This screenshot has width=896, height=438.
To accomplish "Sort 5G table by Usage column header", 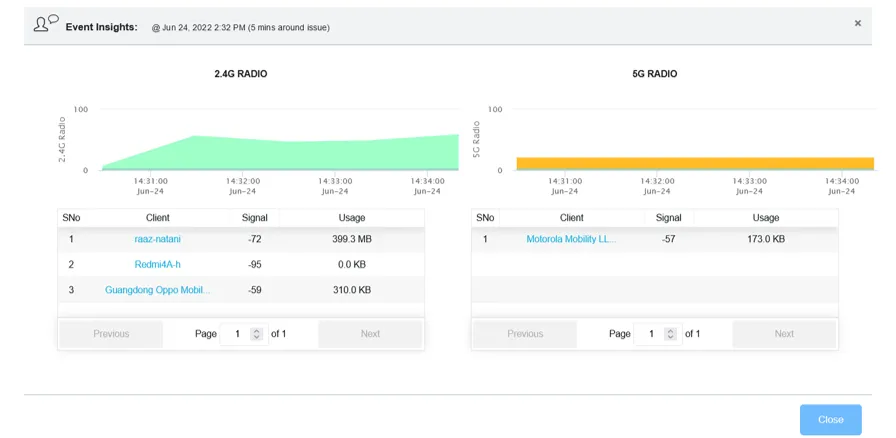I will (766, 218).
